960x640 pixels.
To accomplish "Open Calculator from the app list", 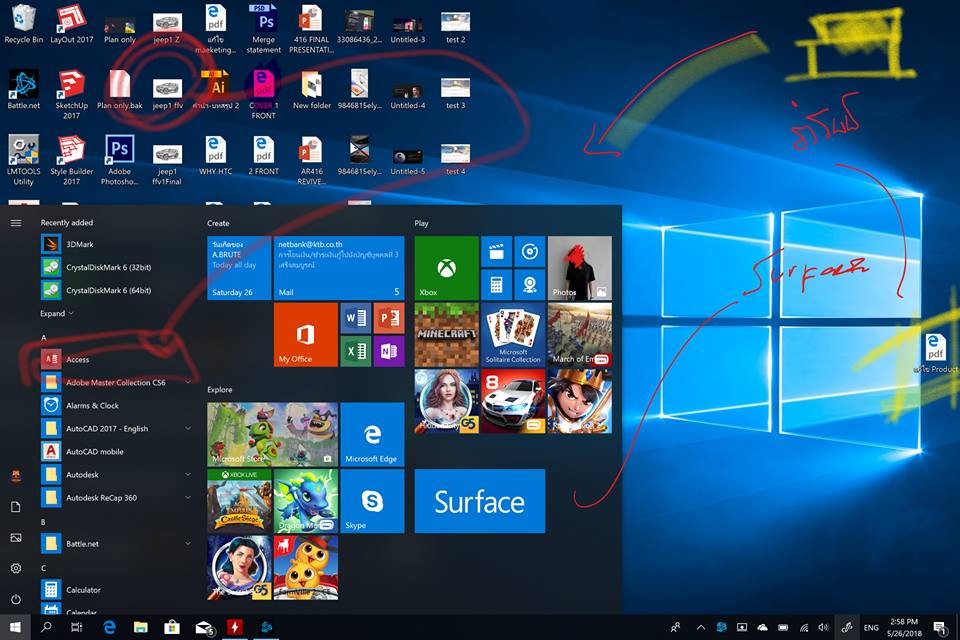I will pyautogui.click(x=116, y=590).
